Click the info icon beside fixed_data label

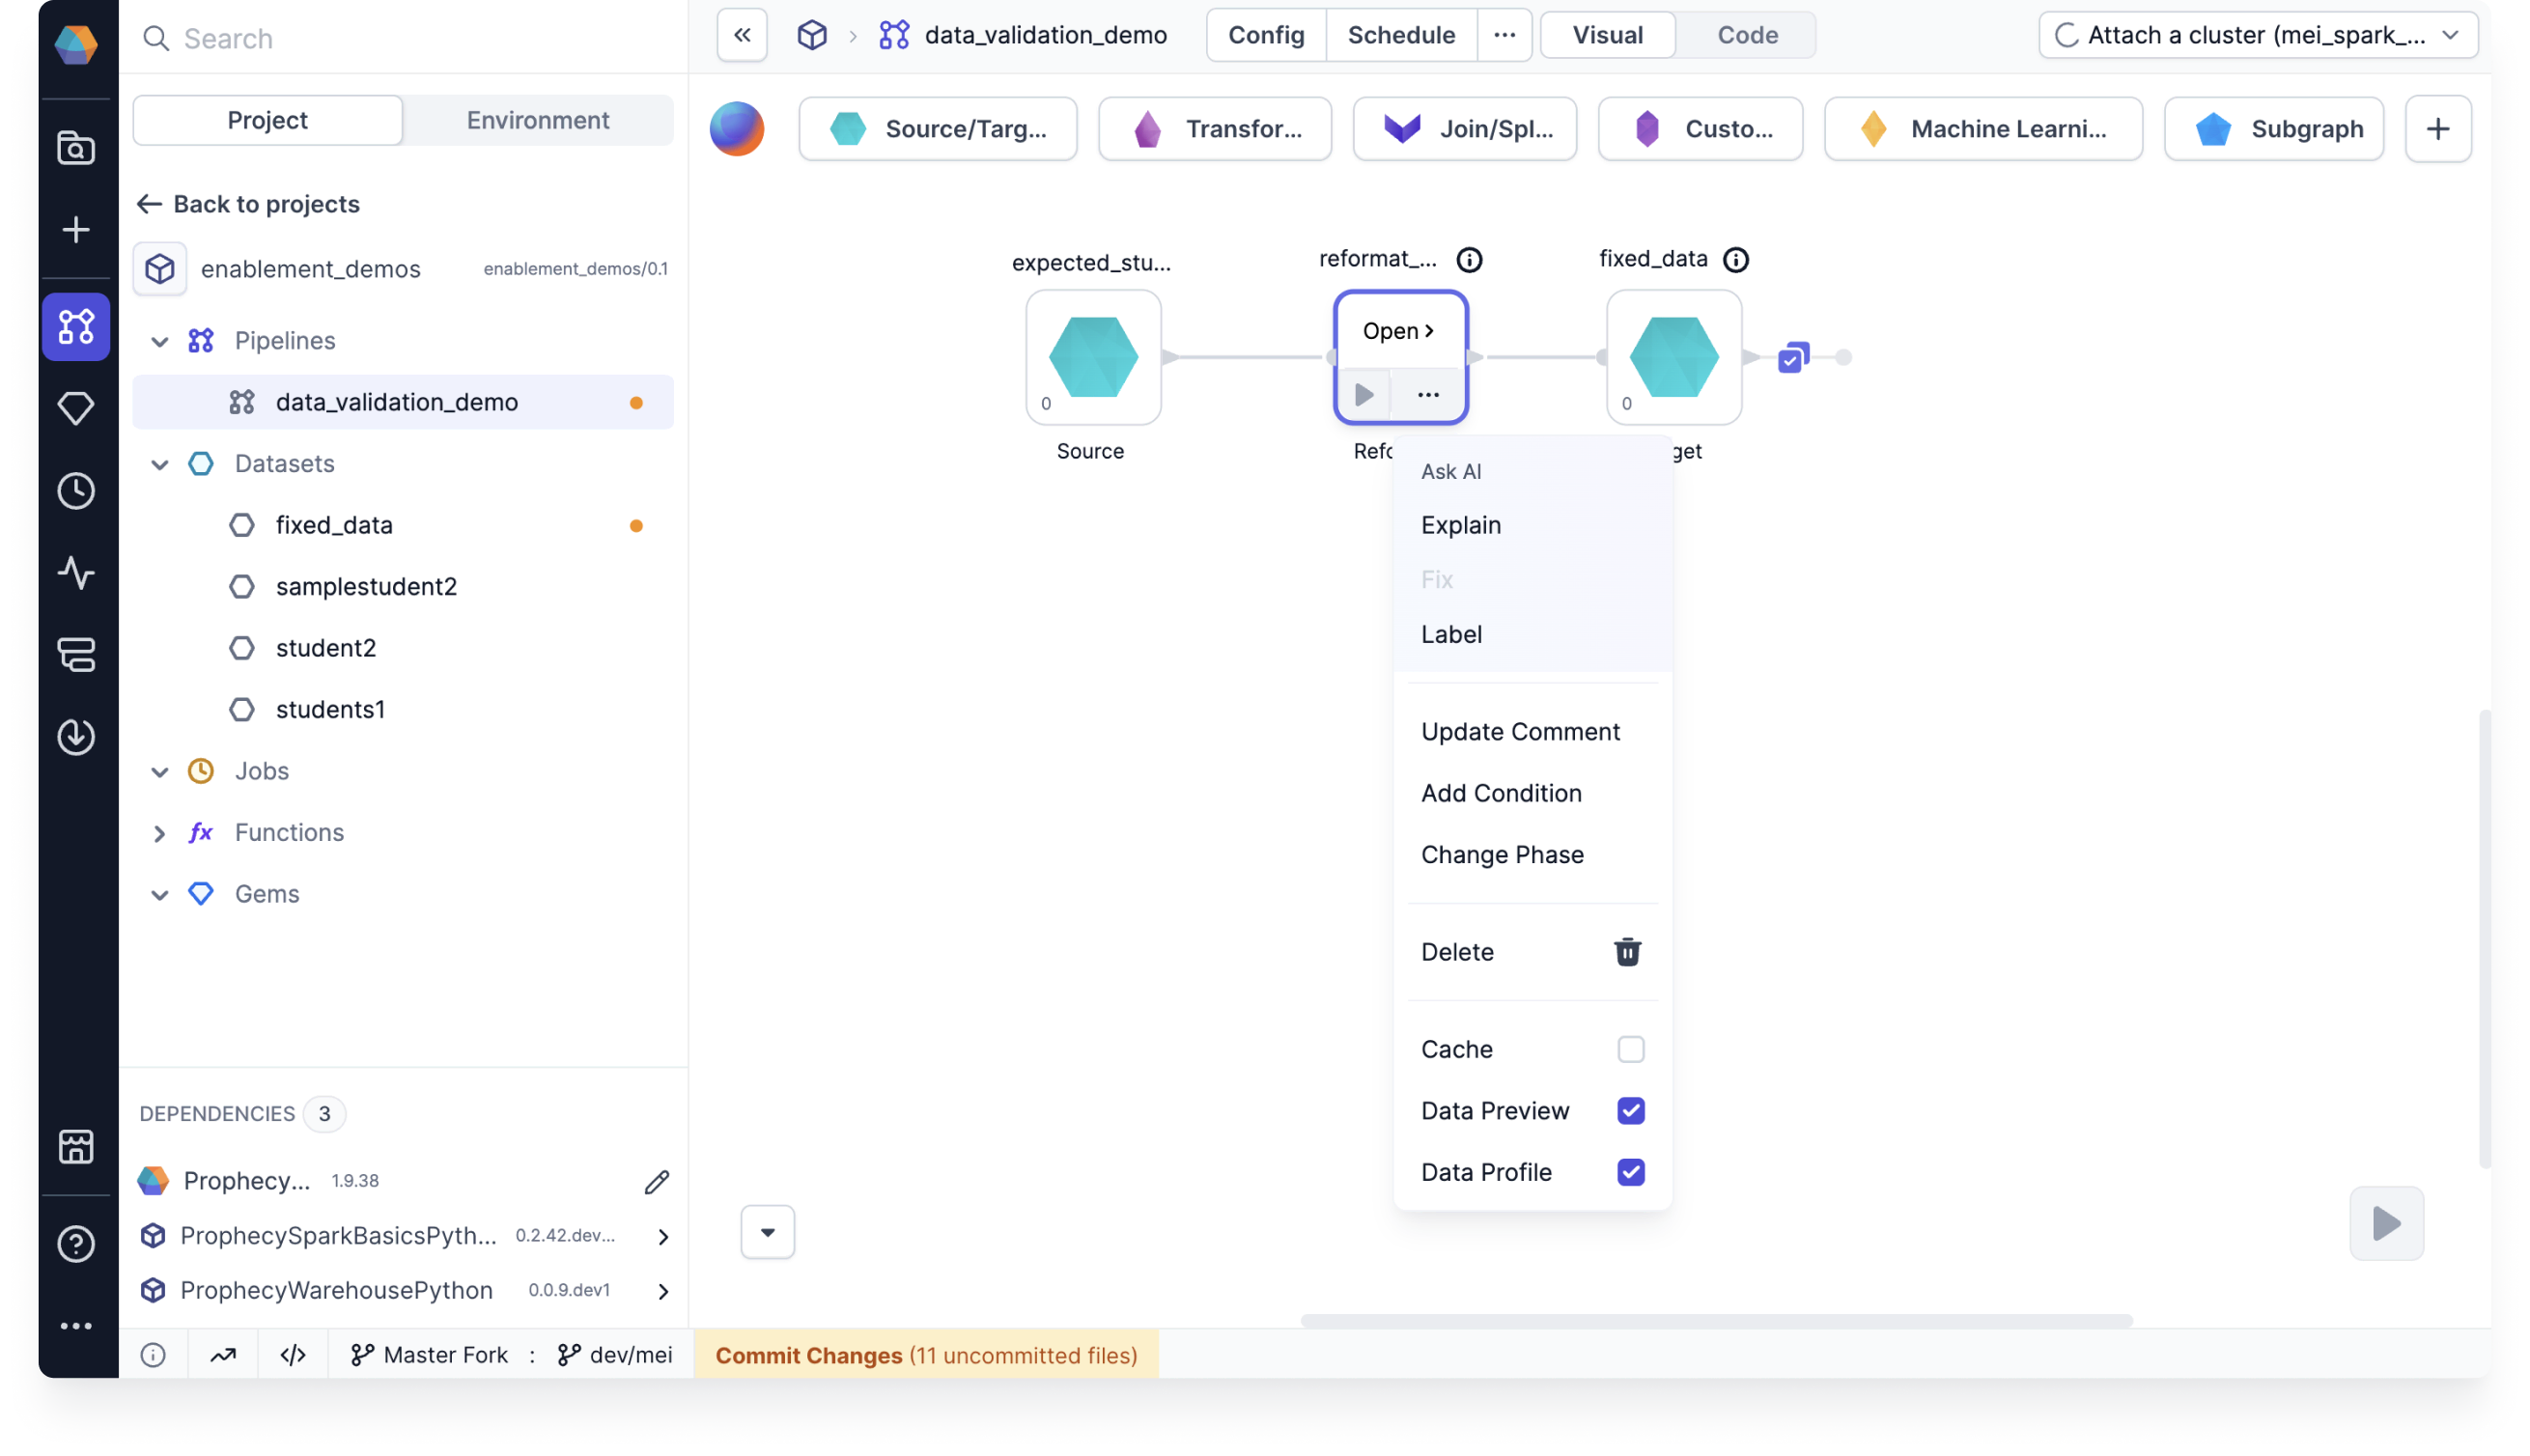[x=1736, y=260]
